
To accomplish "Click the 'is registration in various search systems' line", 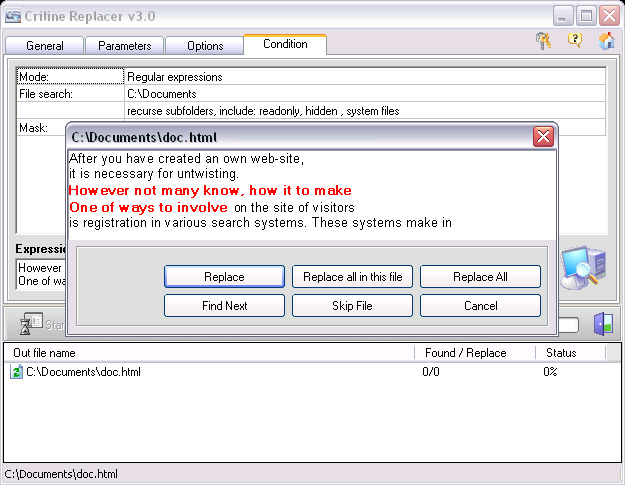I will (260, 222).
